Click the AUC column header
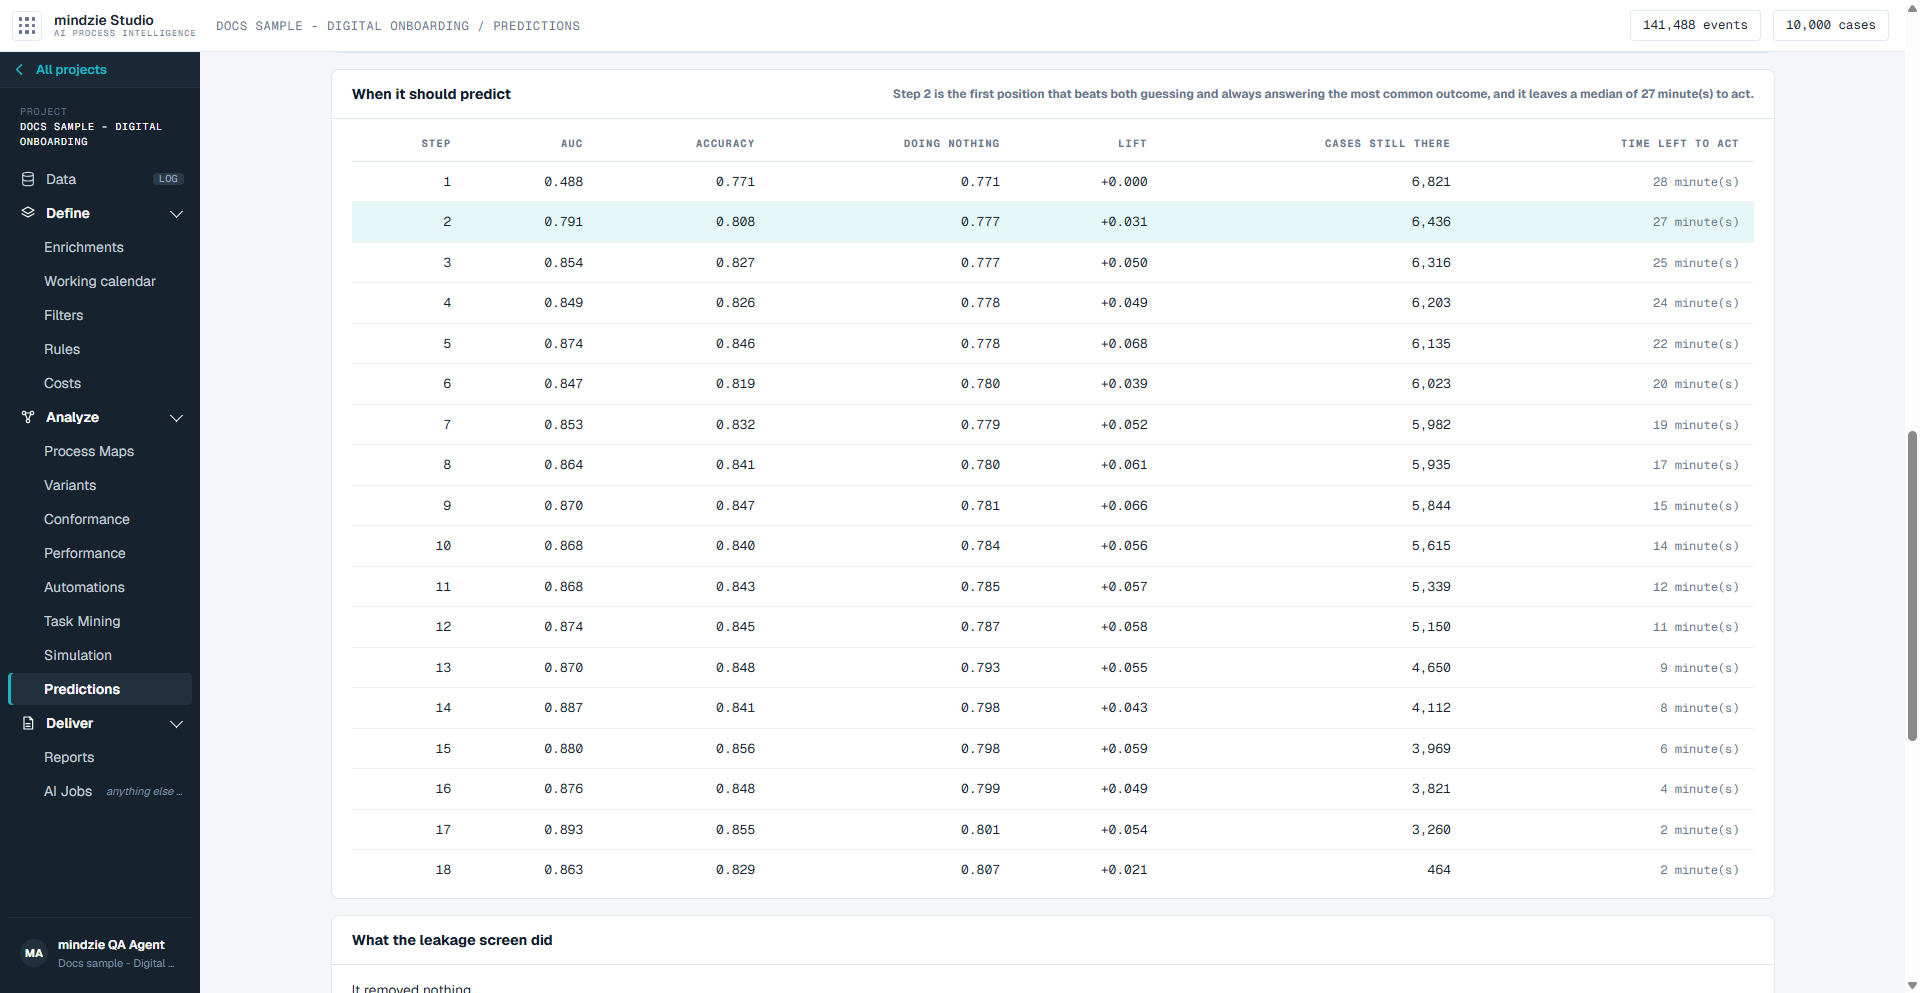 572,144
